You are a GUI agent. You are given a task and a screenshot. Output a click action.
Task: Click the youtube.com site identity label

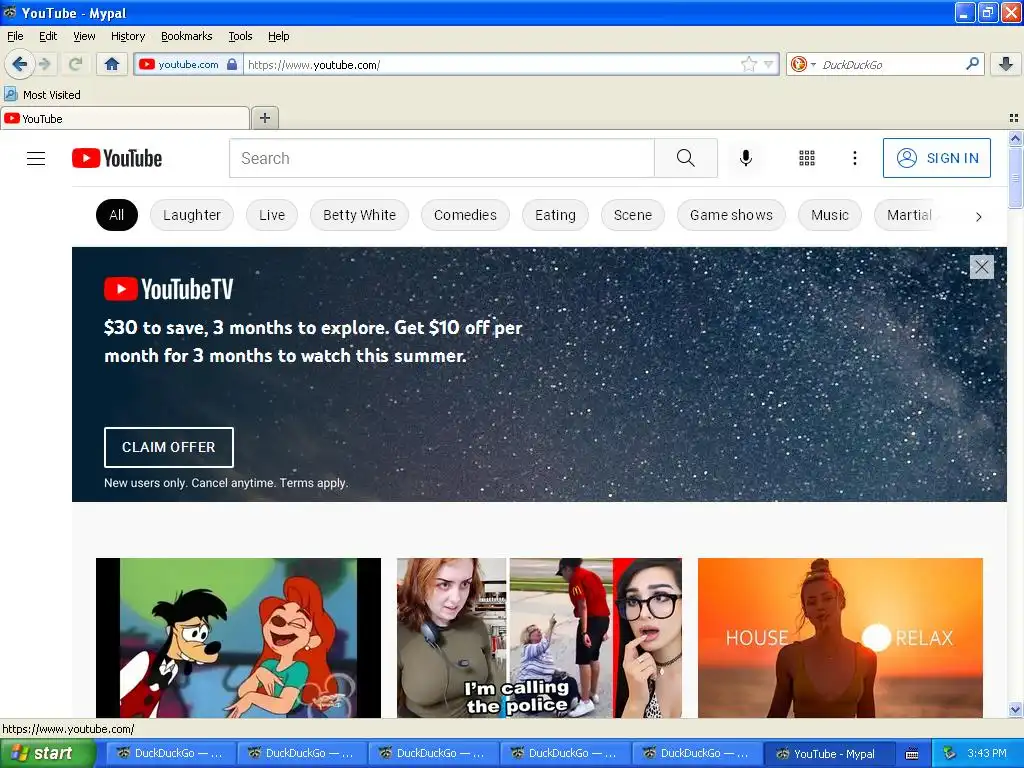point(188,64)
